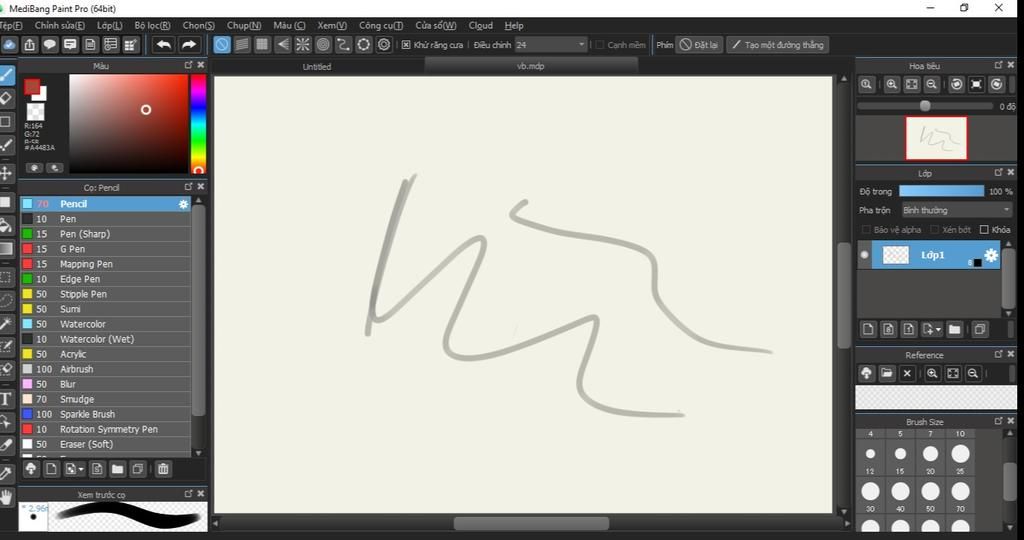Create a new layer in layer panel

(x=868, y=329)
